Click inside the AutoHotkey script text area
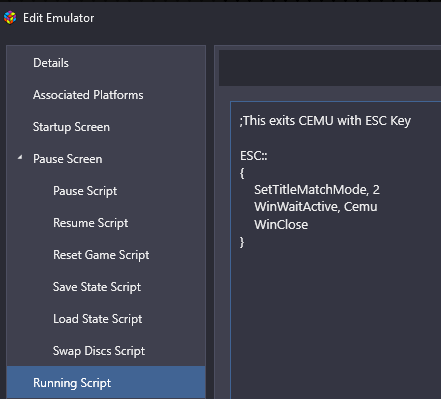The width and height of the screenshot is (441, 399). [x=335, y=250]
